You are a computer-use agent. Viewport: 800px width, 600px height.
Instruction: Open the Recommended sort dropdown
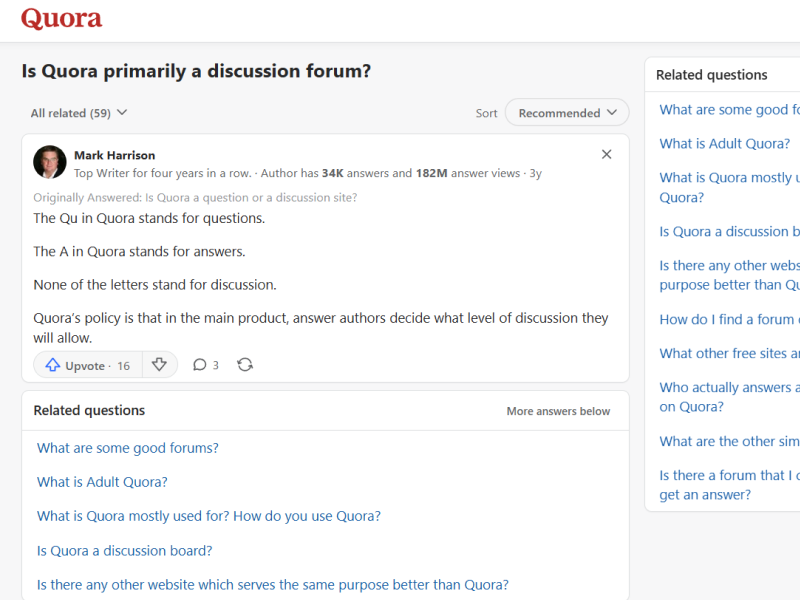point(567,113)
